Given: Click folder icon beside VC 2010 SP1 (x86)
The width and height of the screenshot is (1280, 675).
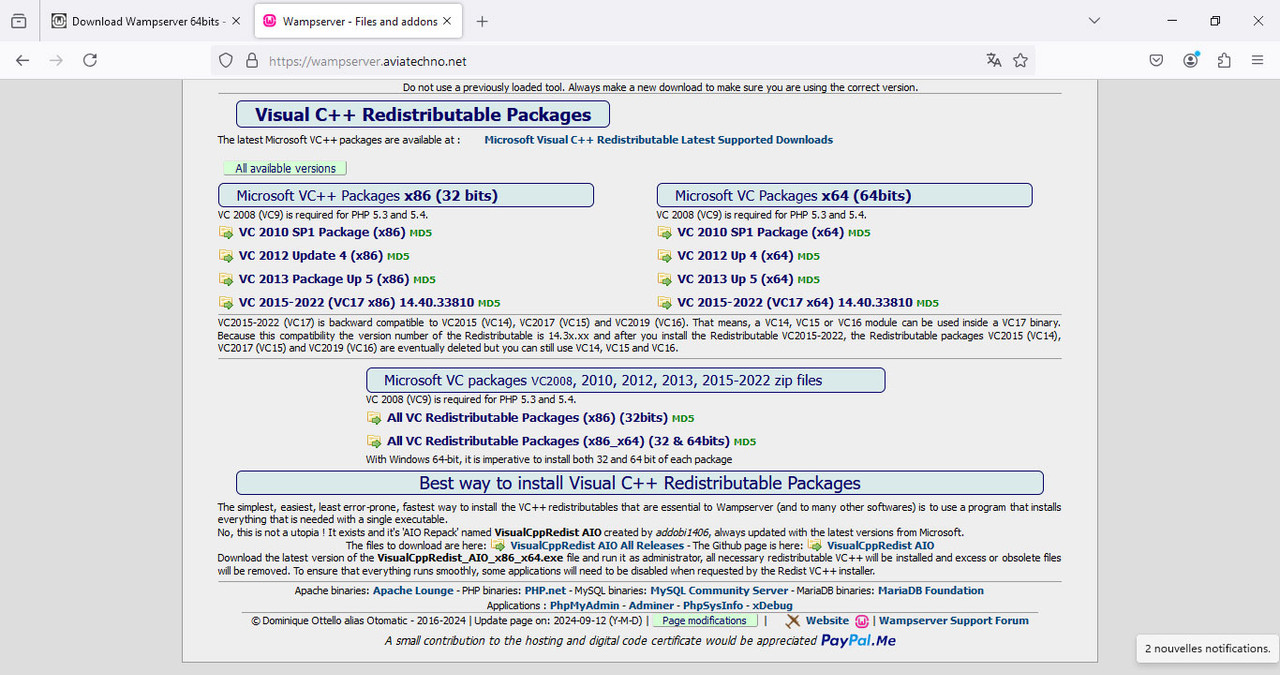Looking at the screenshot, I should point(226,232).
